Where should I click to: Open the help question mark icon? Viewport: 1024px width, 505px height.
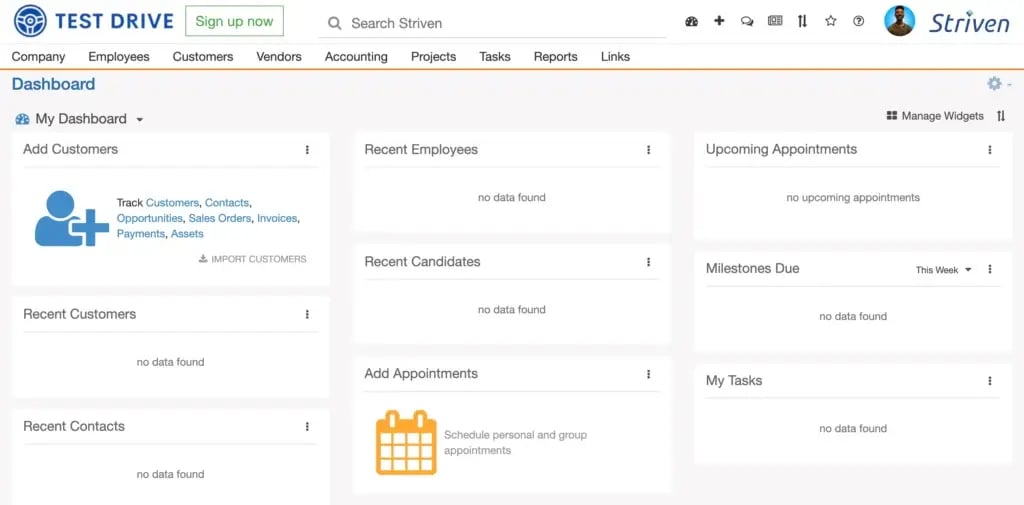(x=858, y=21)
